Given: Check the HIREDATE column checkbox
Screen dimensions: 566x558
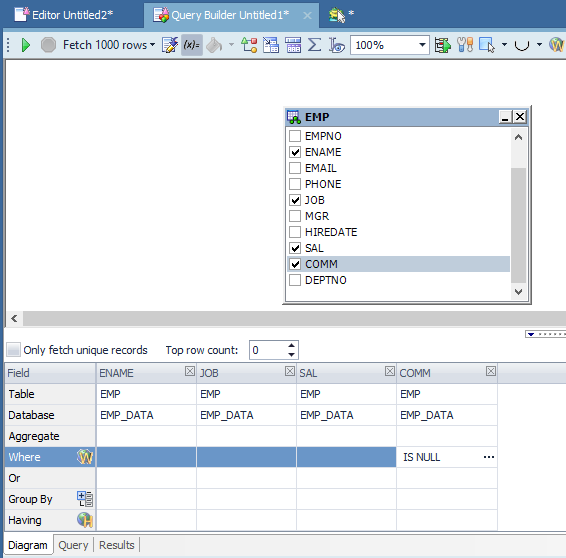Looking at the screenshot, I should point(295,232).
